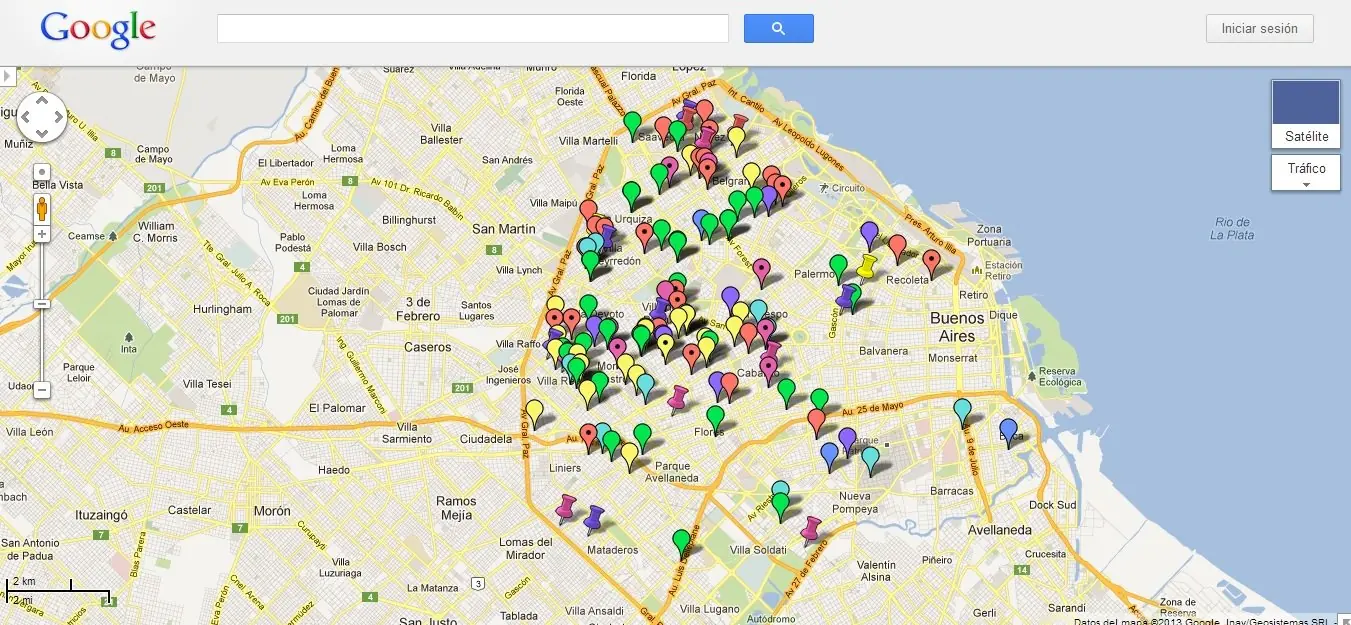Screen dimensions: 1351x625
Task: Select the magenta pushpin above Mataderos
Action: 567,506
